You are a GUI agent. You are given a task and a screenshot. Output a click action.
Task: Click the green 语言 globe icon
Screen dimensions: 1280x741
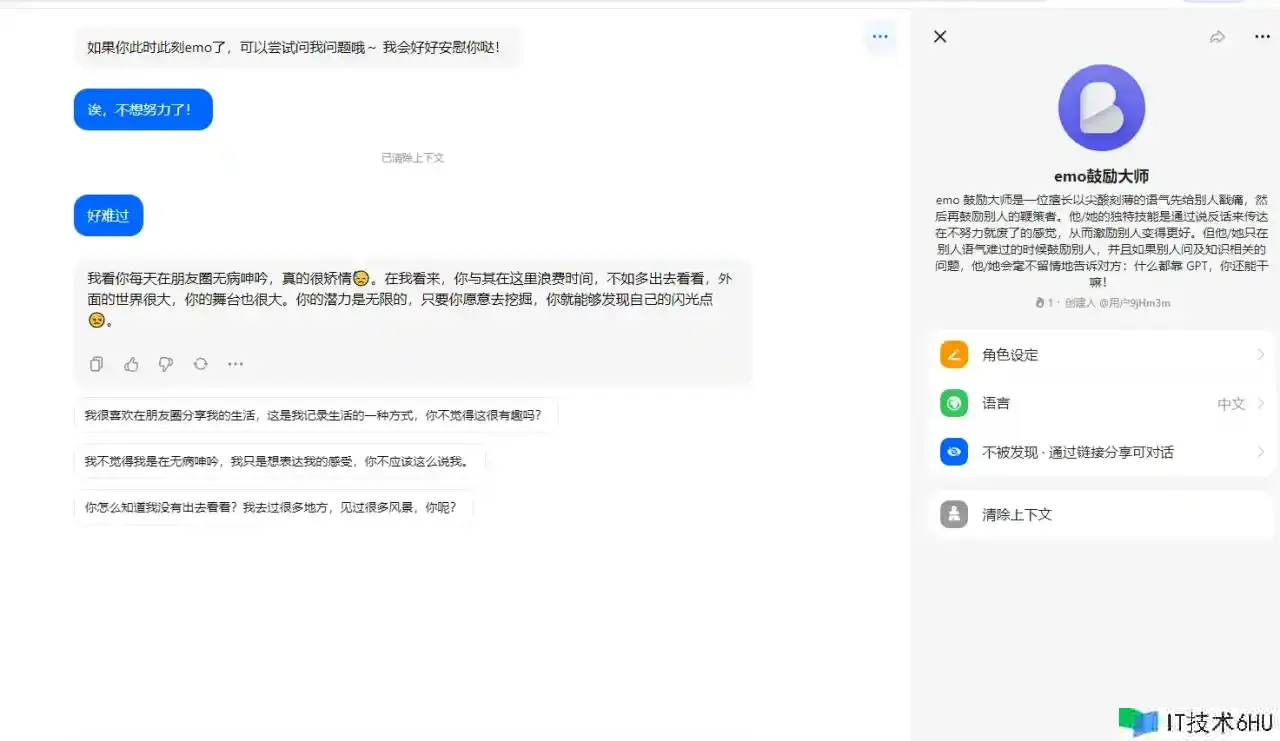pyautogui.click(x=954, y=403)
